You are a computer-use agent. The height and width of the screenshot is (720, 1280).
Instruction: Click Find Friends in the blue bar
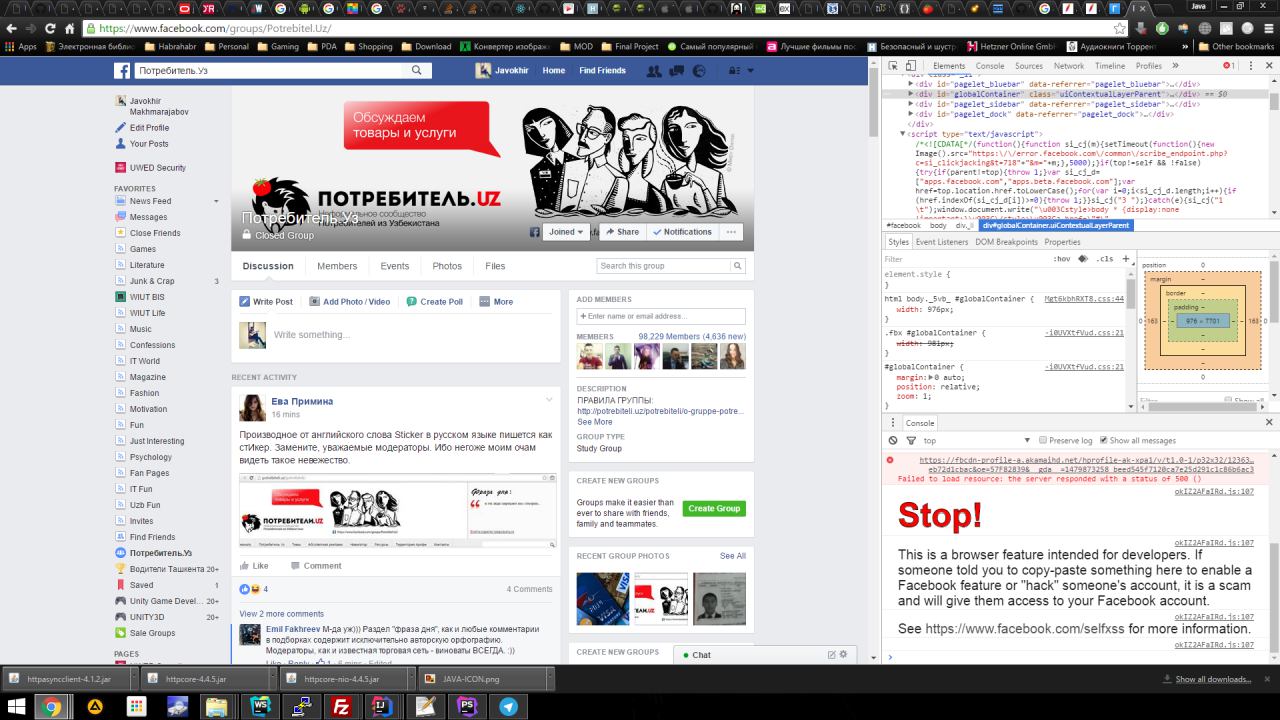pyautogui.click(x=602, y=71)
